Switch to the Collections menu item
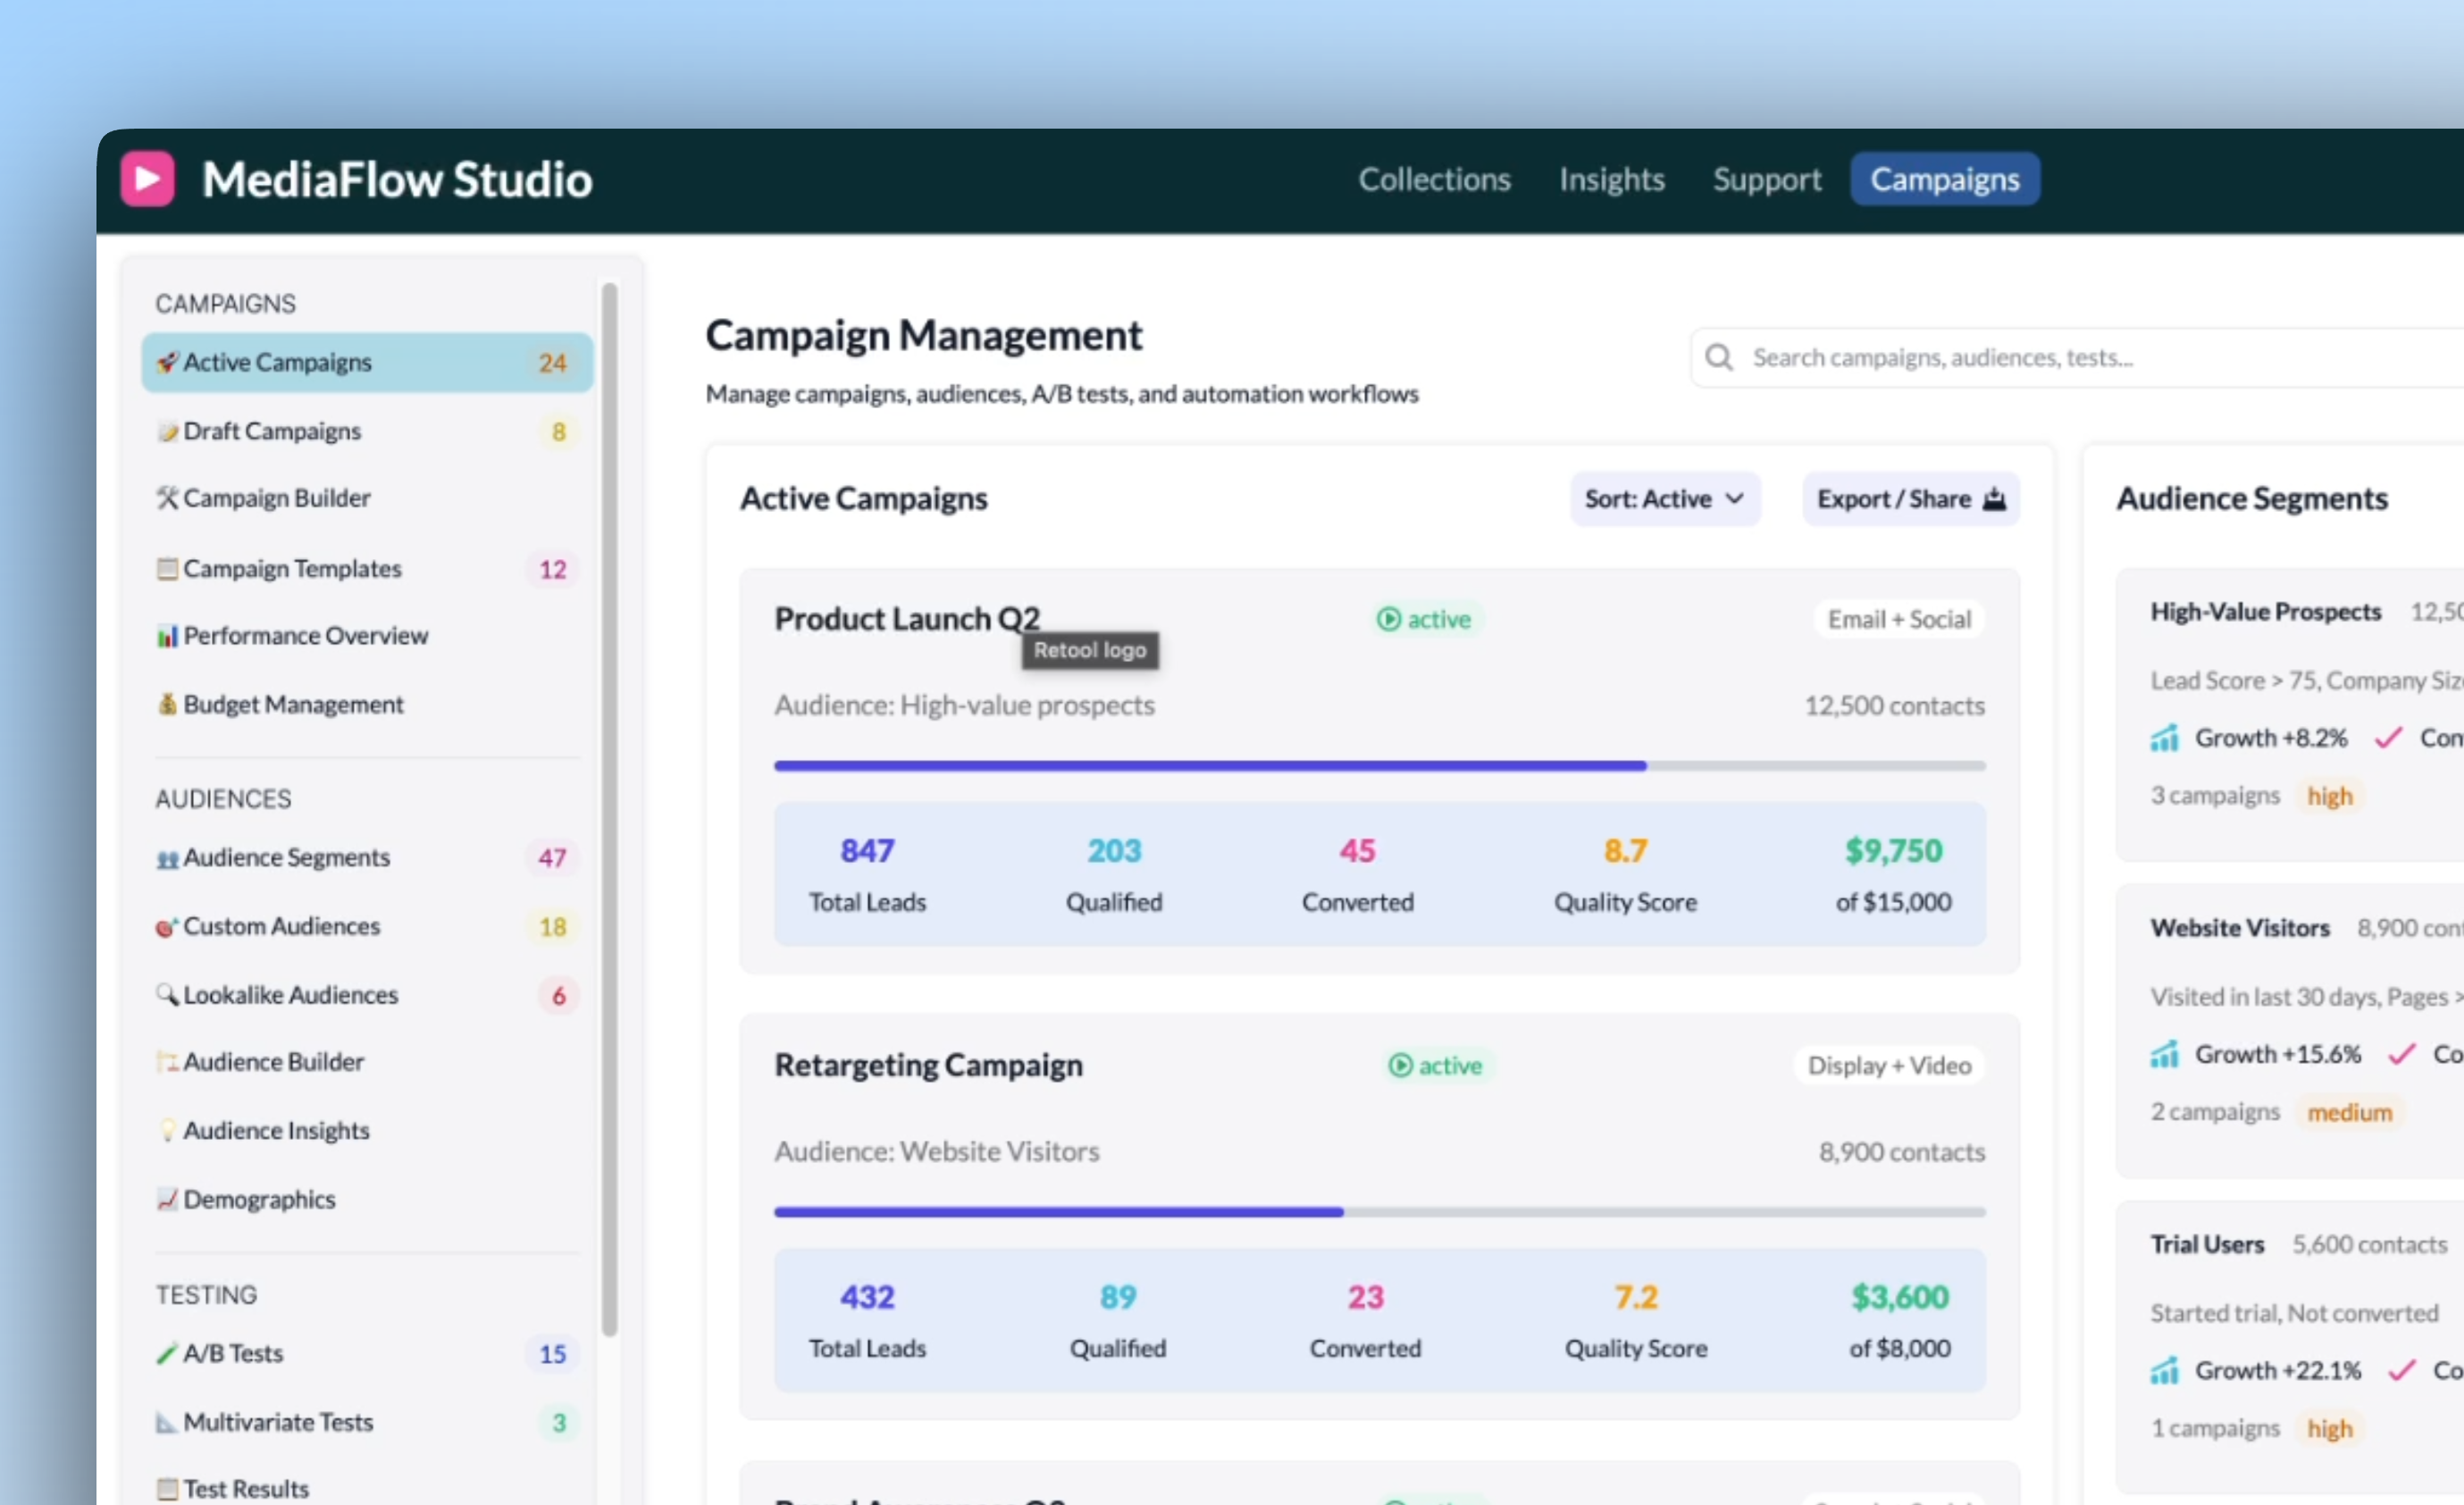Viewport: 2464px width, 1505px height. [1435, 180]
